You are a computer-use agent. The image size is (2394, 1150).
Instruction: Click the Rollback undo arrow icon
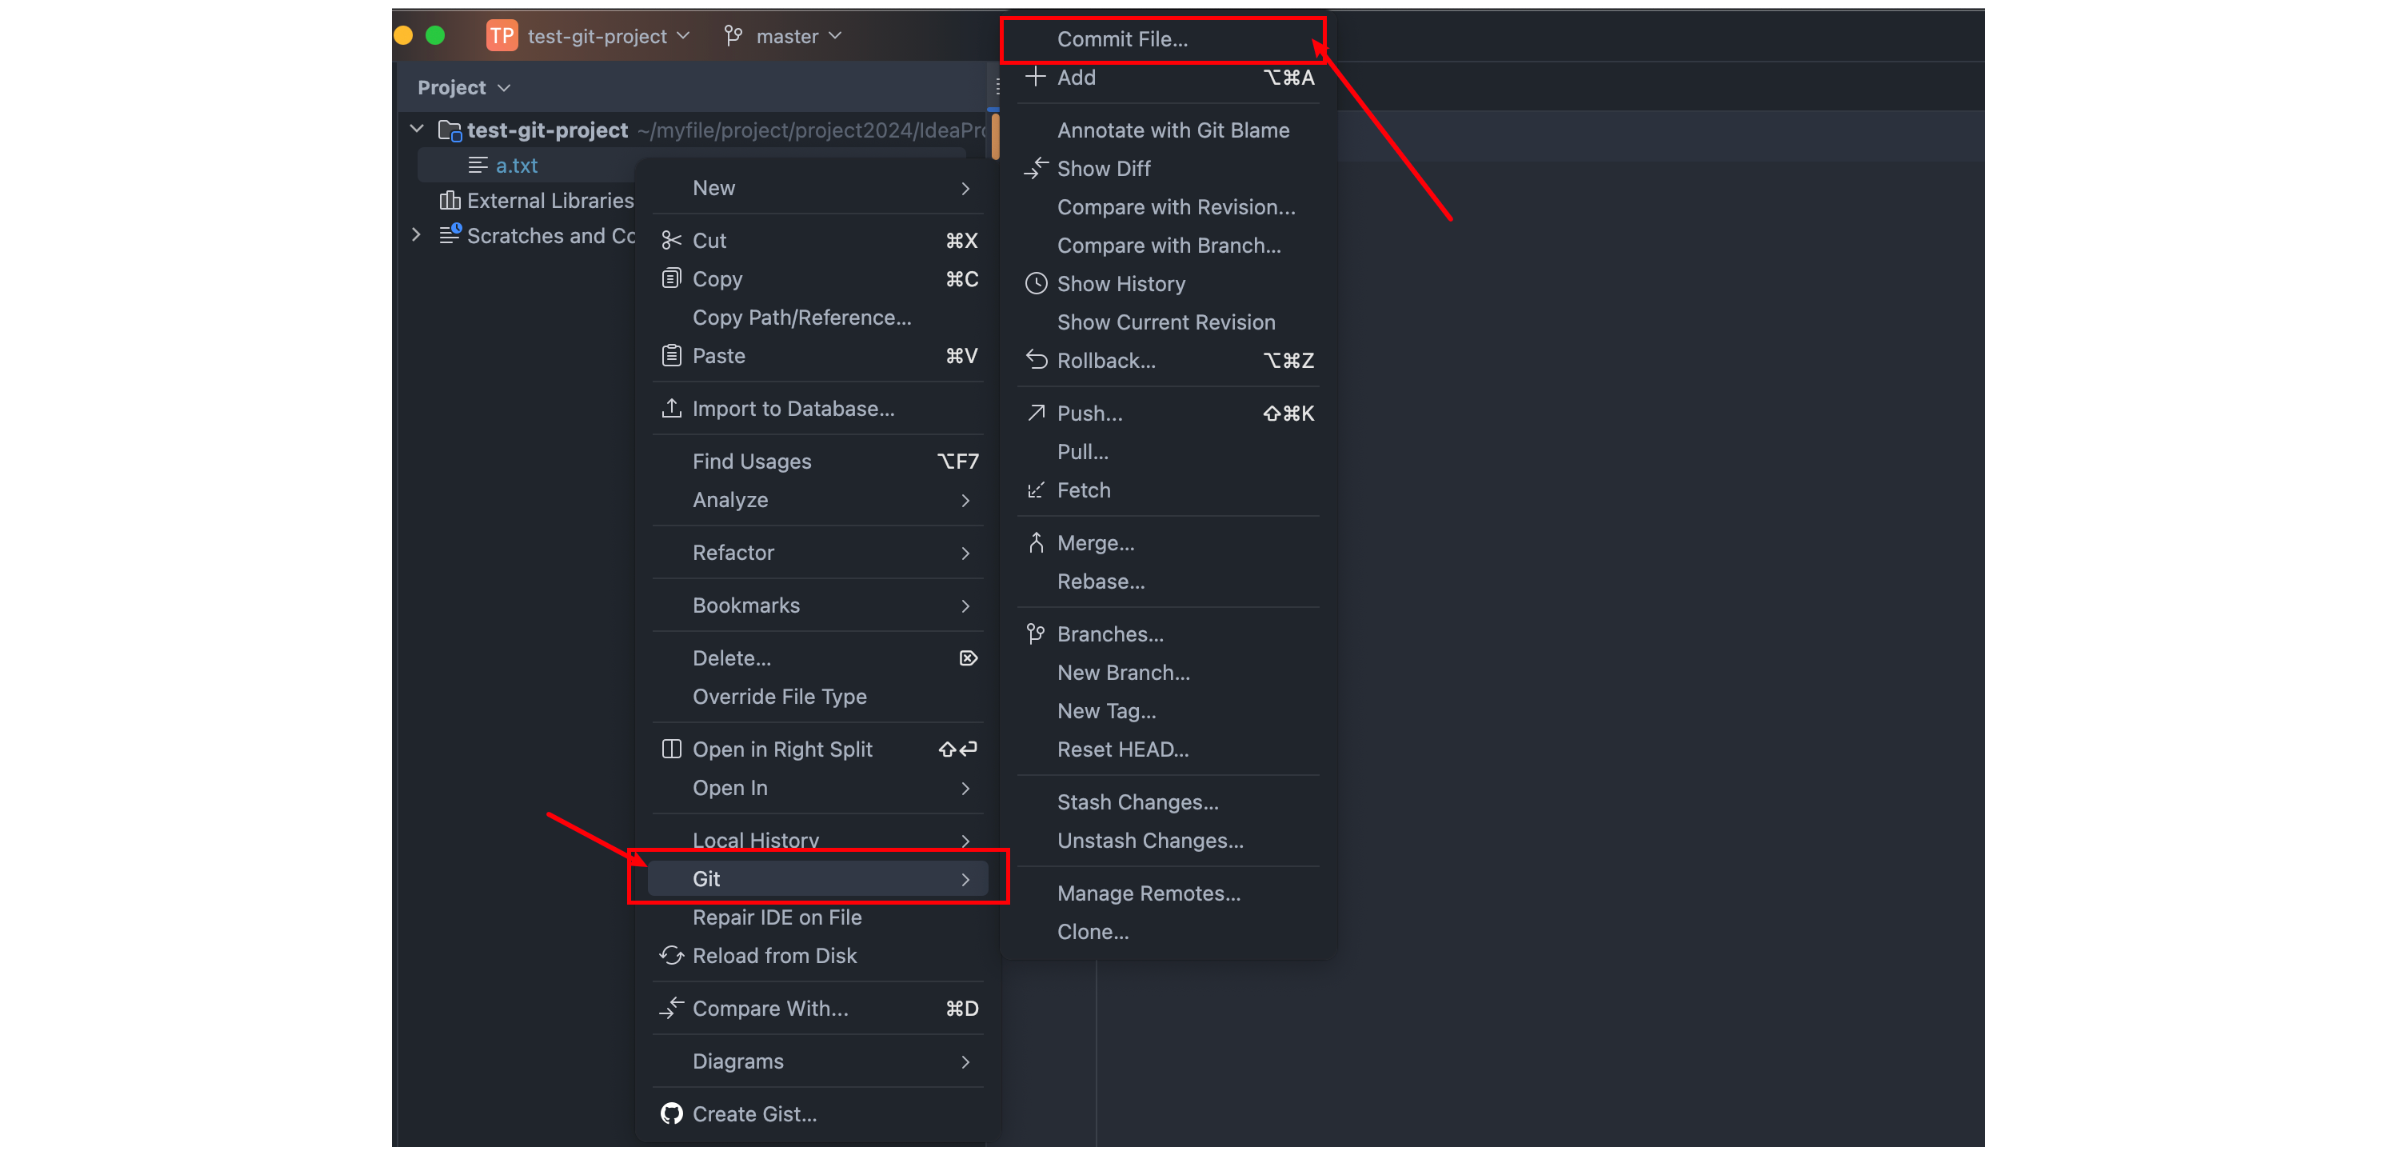click(x=1036, y=361)
